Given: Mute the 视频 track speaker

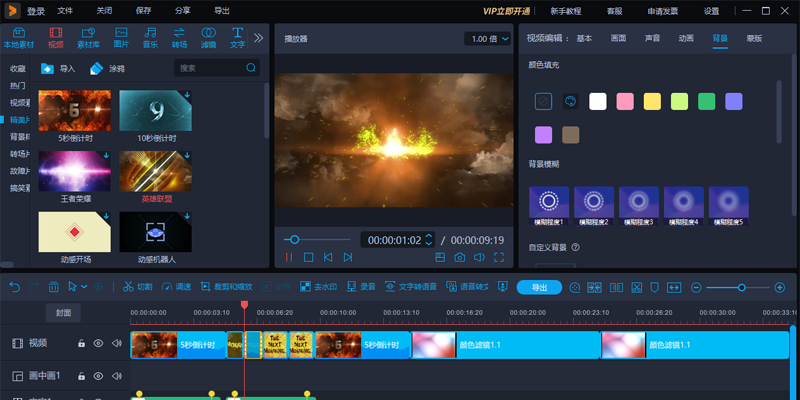Looking at the screenshot, I should coord(116,344).
